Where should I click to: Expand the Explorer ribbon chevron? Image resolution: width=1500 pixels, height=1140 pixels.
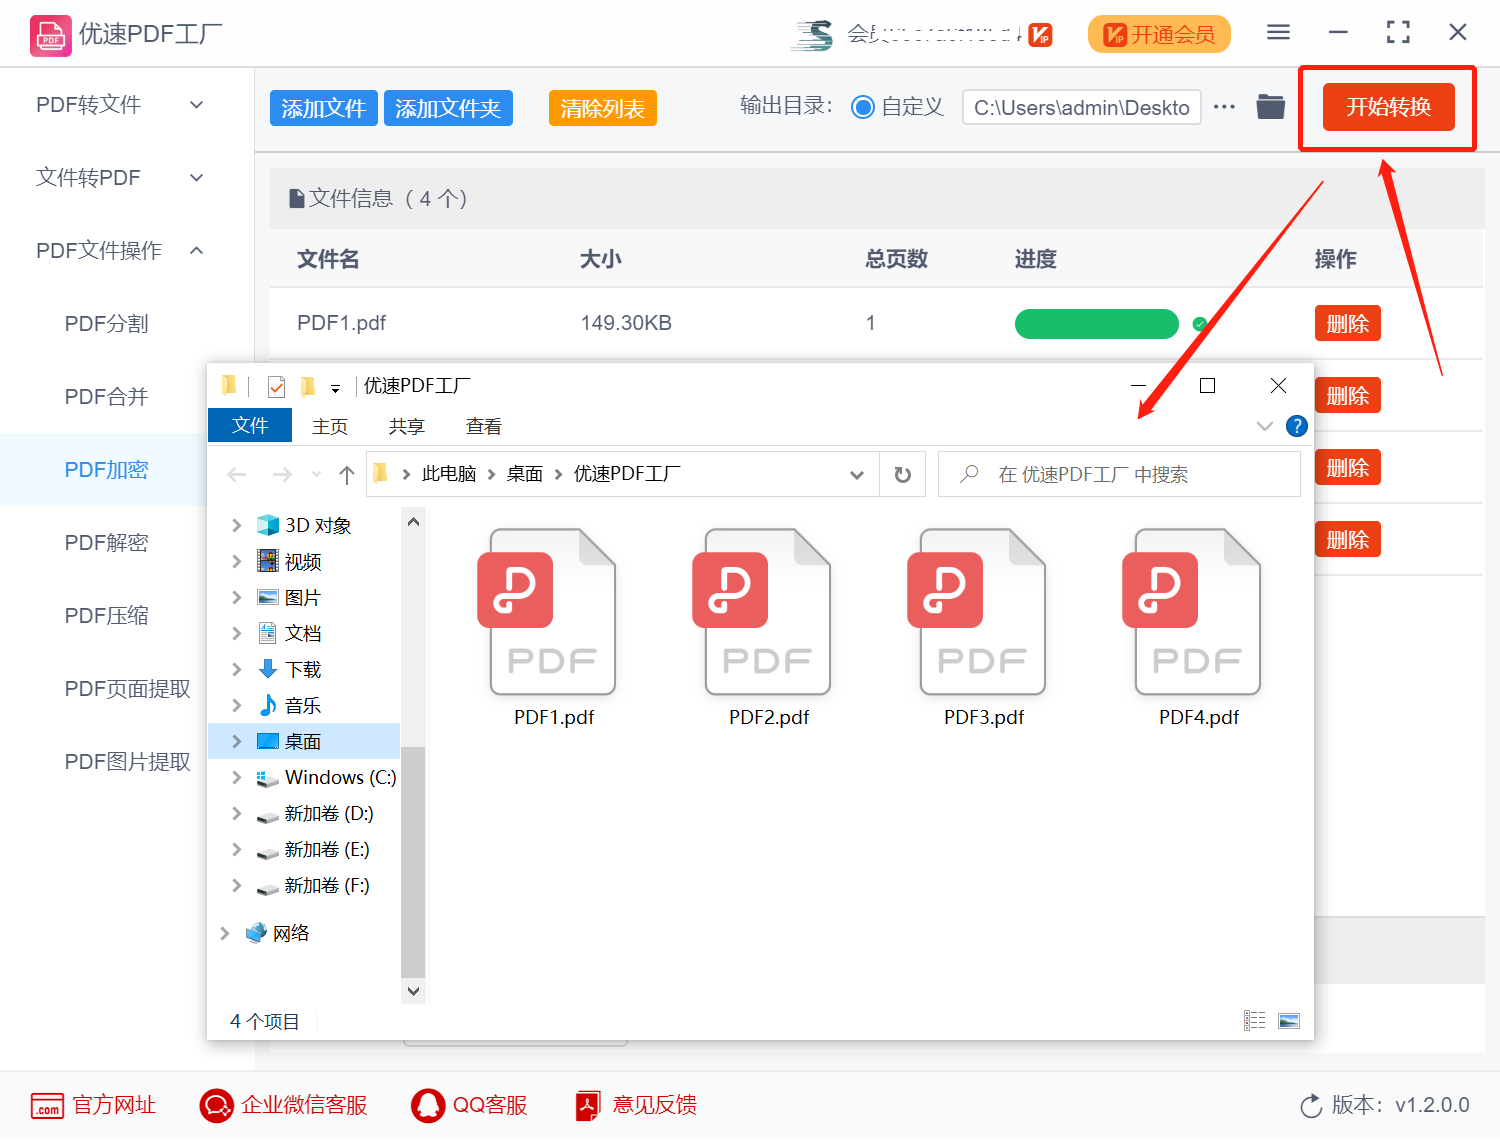(x=1264, y=426)
